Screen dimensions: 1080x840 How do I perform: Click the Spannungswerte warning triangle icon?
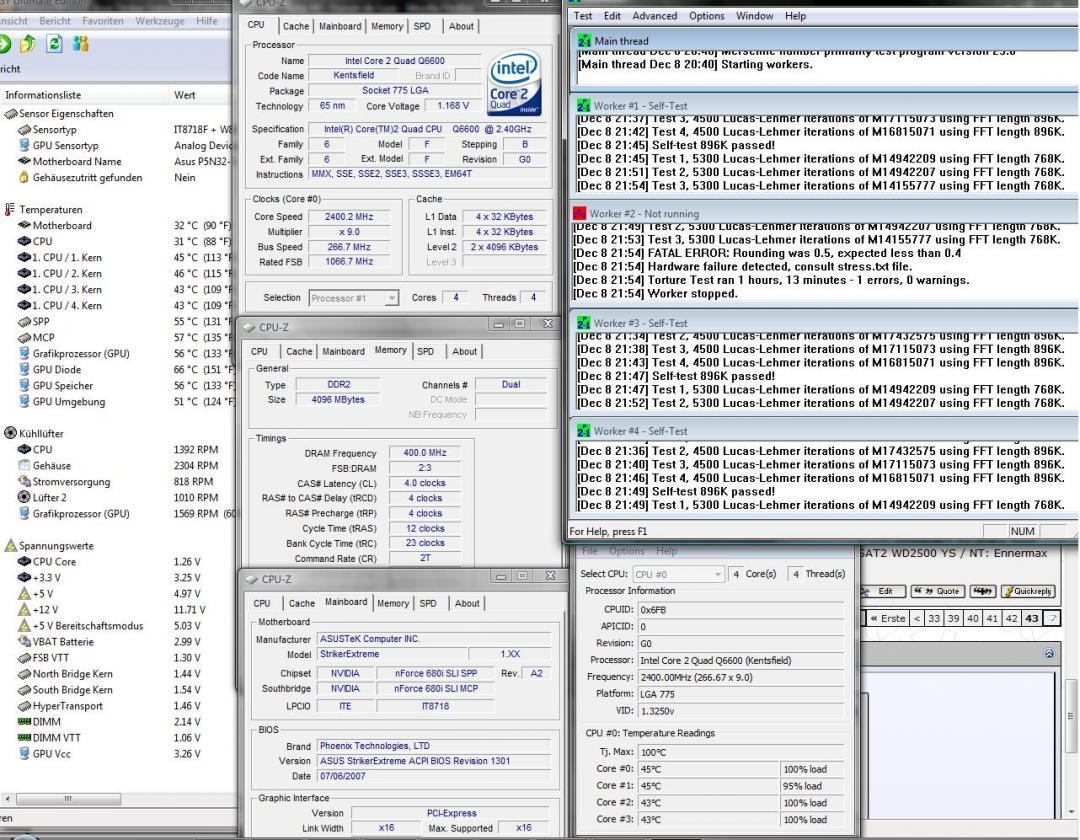click(x=10, y=545)
